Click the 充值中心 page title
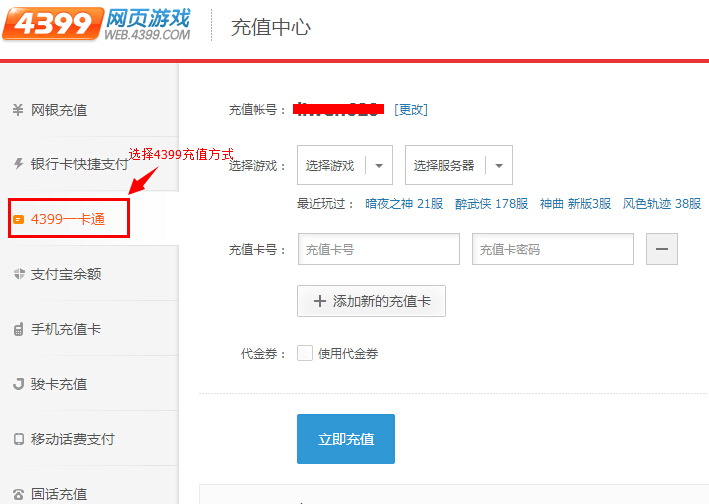The image size is (709, 504). [x=270, y=27]
